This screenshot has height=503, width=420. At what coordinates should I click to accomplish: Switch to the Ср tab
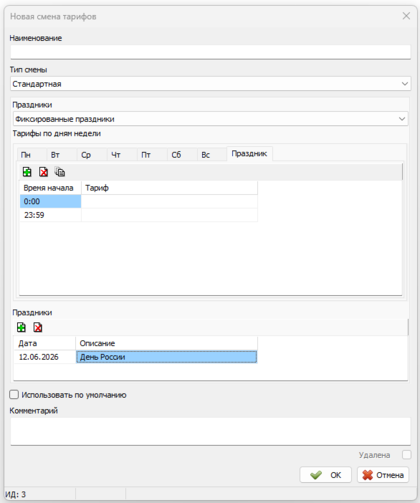(x=92, y=155)
